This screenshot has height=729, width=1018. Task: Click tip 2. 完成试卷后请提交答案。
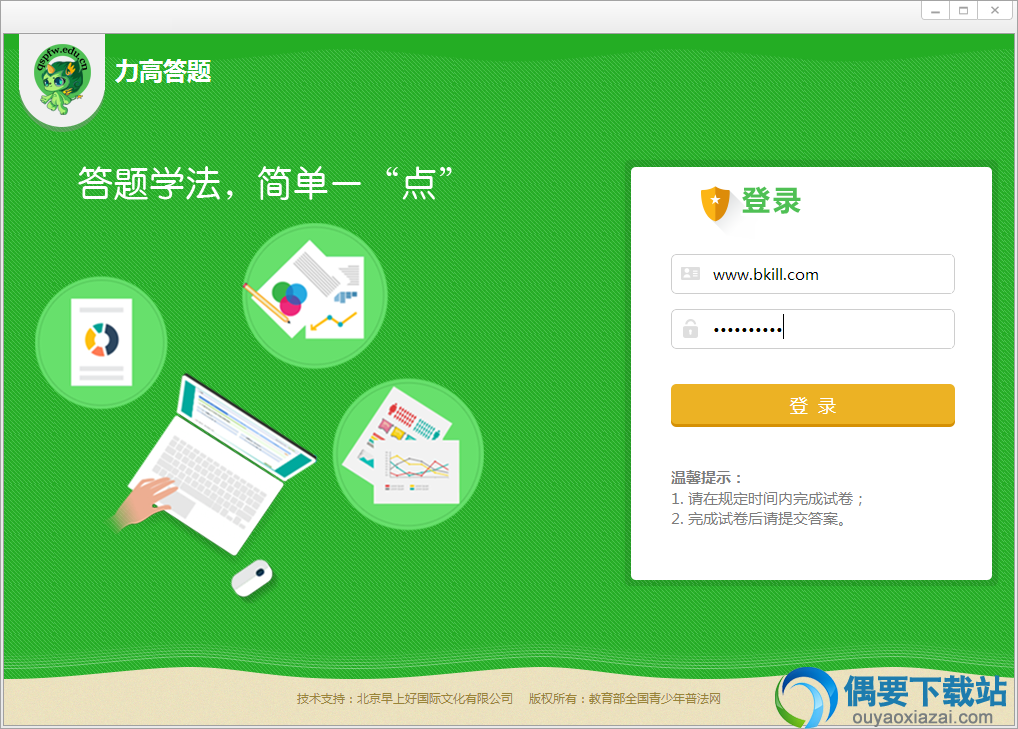(x=760, y=519)
